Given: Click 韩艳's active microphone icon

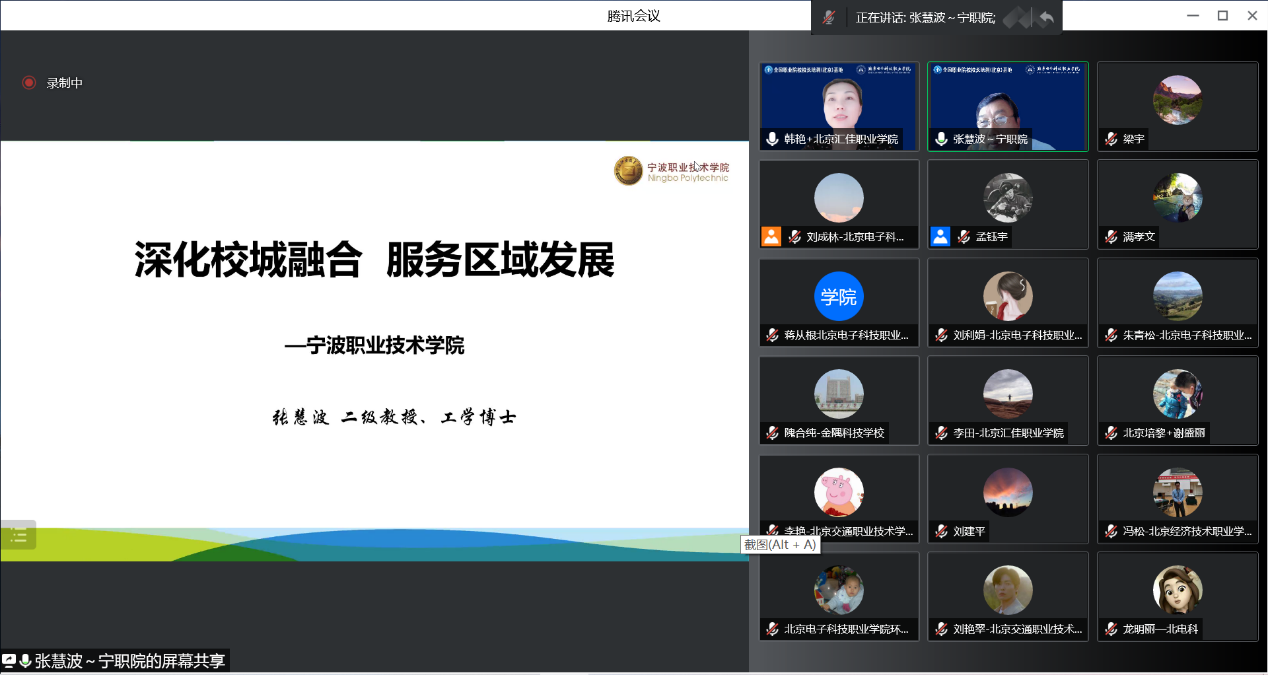Looking at the screenshot, I should click(x=772, y=139).
